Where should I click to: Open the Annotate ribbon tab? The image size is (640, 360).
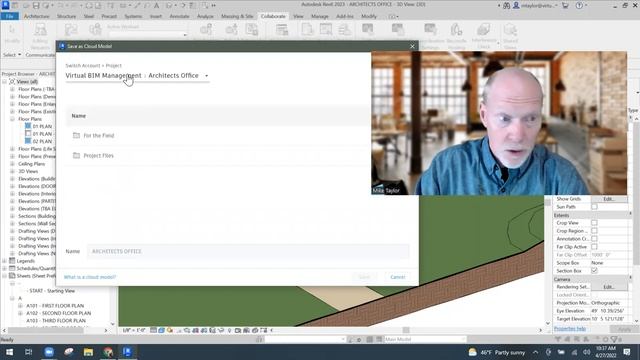179,16
